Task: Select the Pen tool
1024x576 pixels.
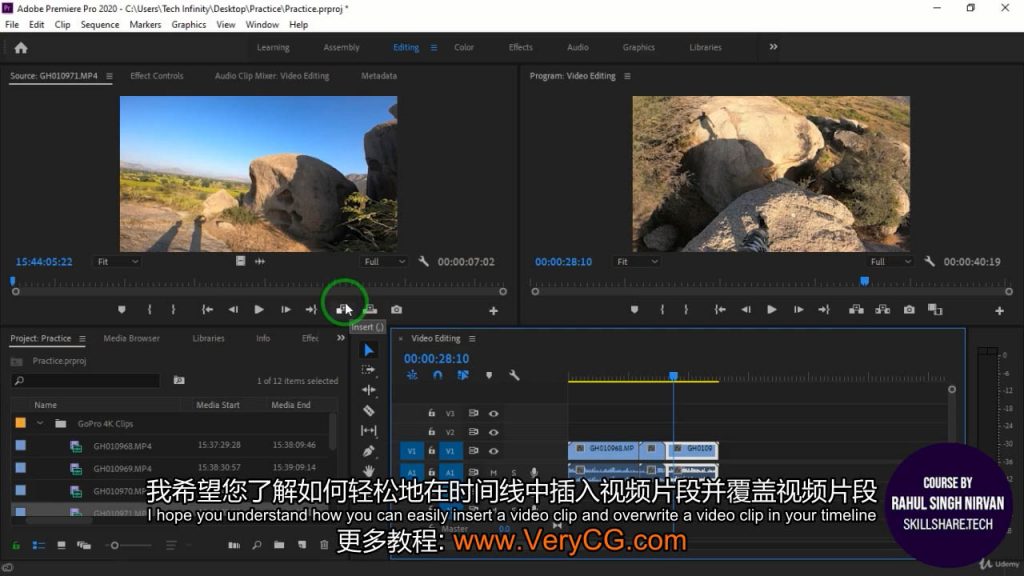Action: pos(368,451)
